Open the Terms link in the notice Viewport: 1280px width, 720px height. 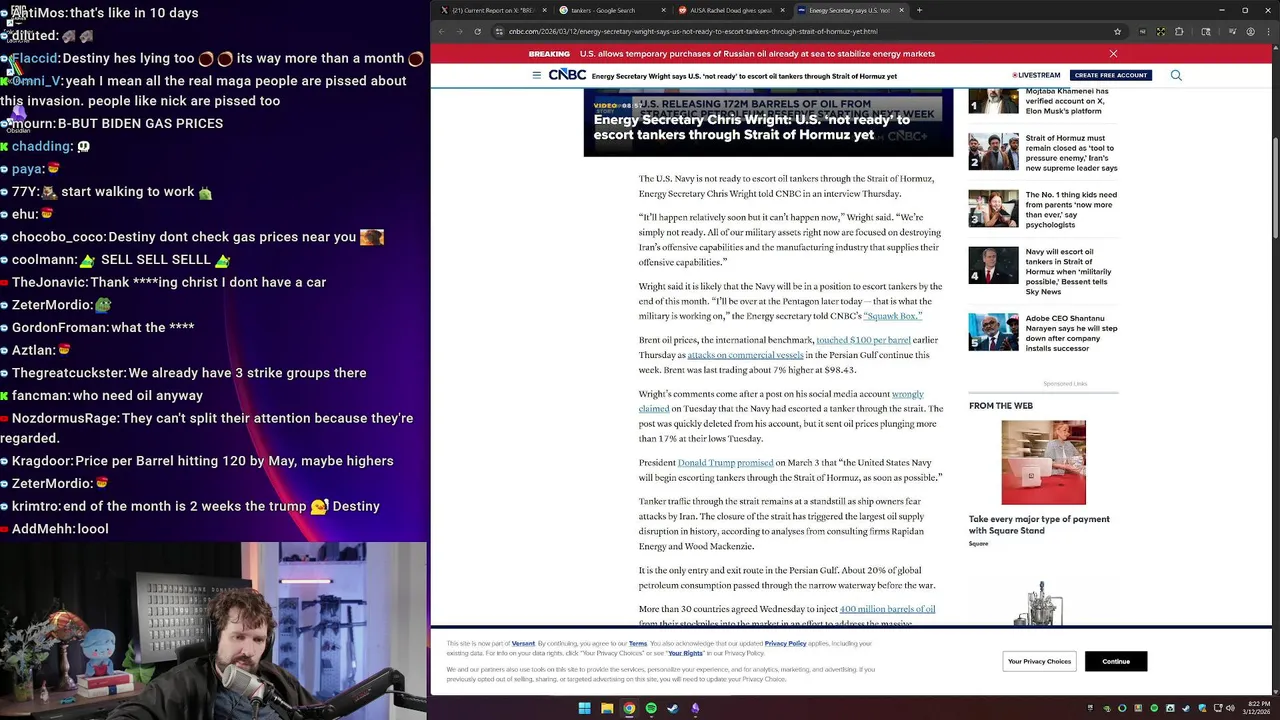pyautogui.click(x=637, y=644)
